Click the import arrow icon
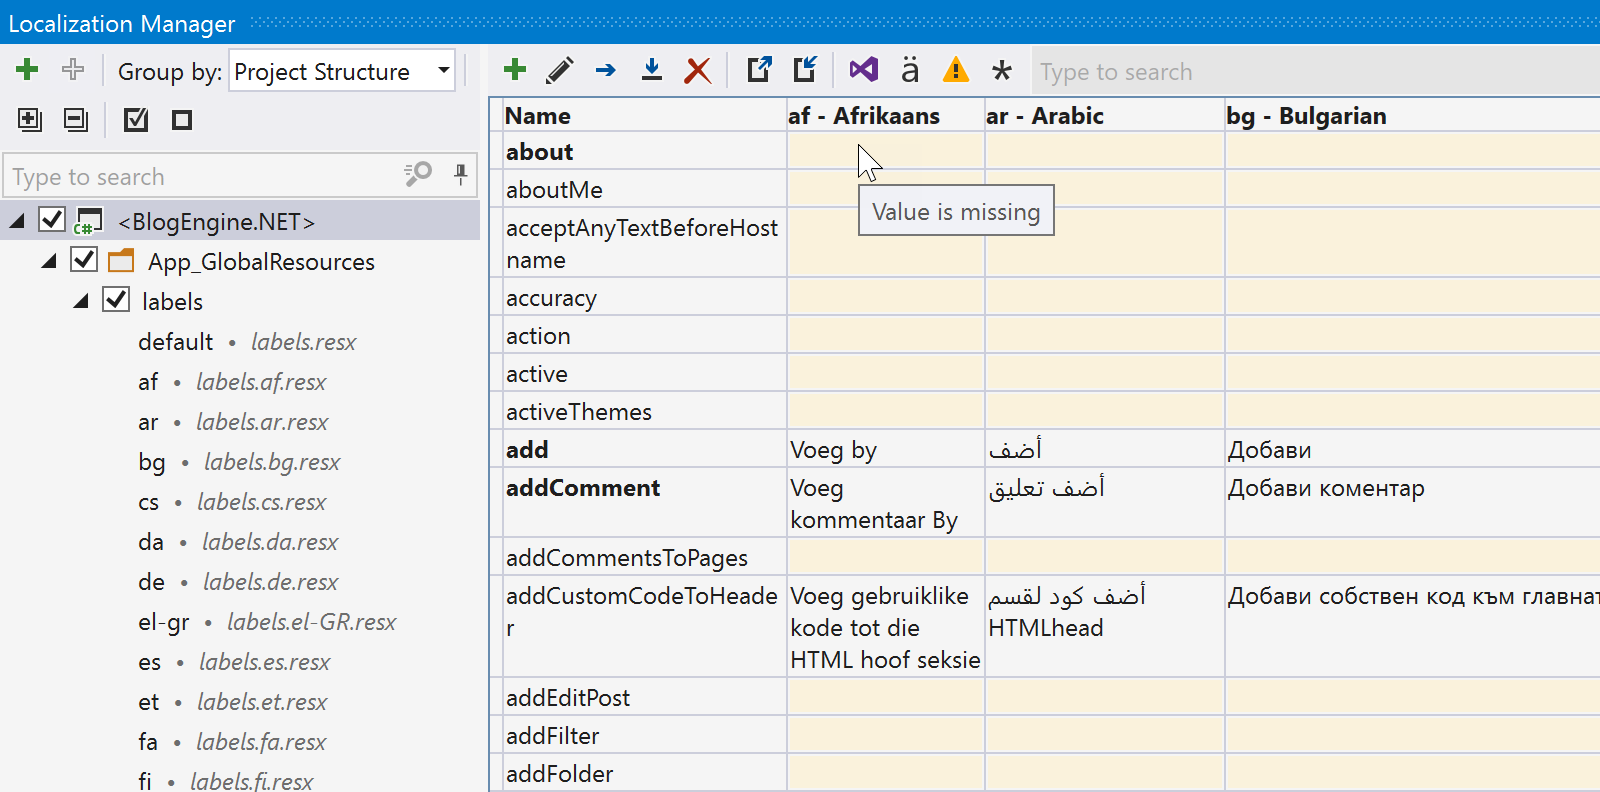Screen dimensions: 1600x792 coord(805,70)
